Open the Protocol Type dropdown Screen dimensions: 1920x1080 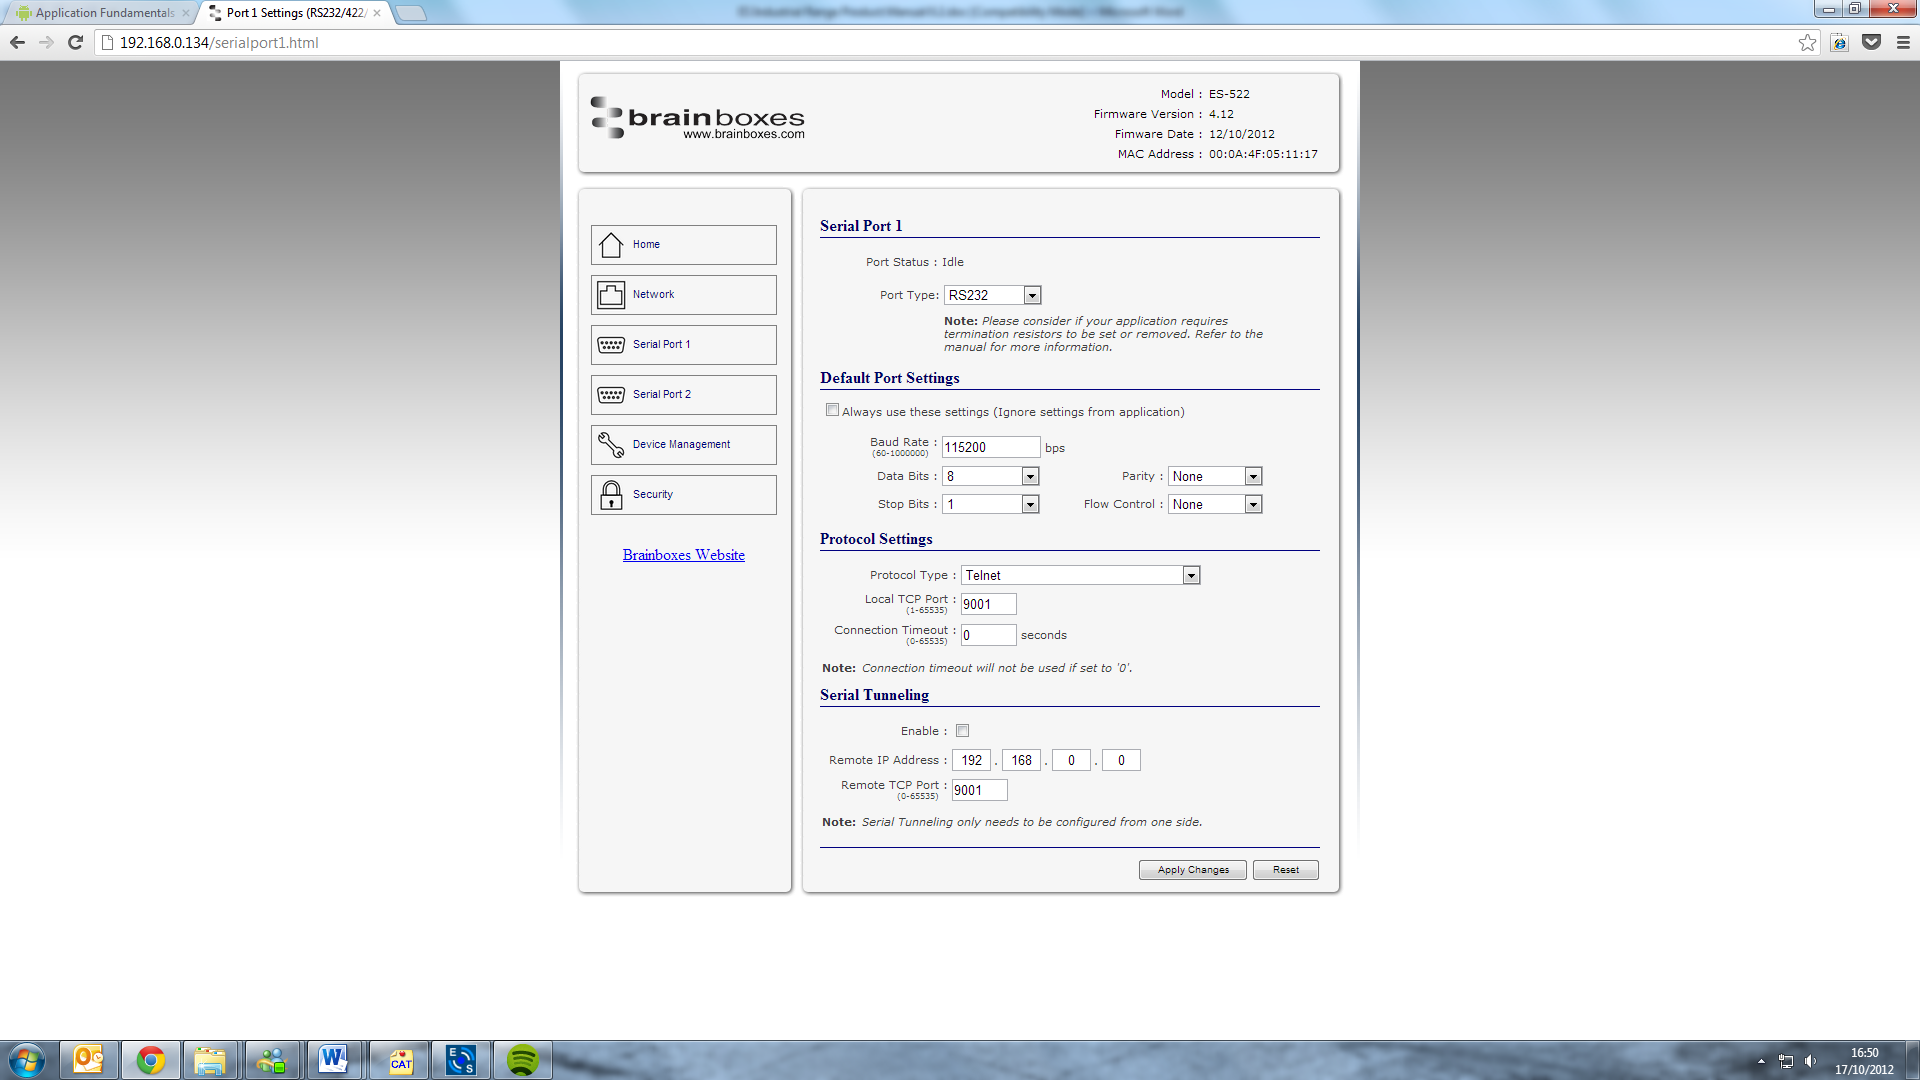click(1190, 574)
